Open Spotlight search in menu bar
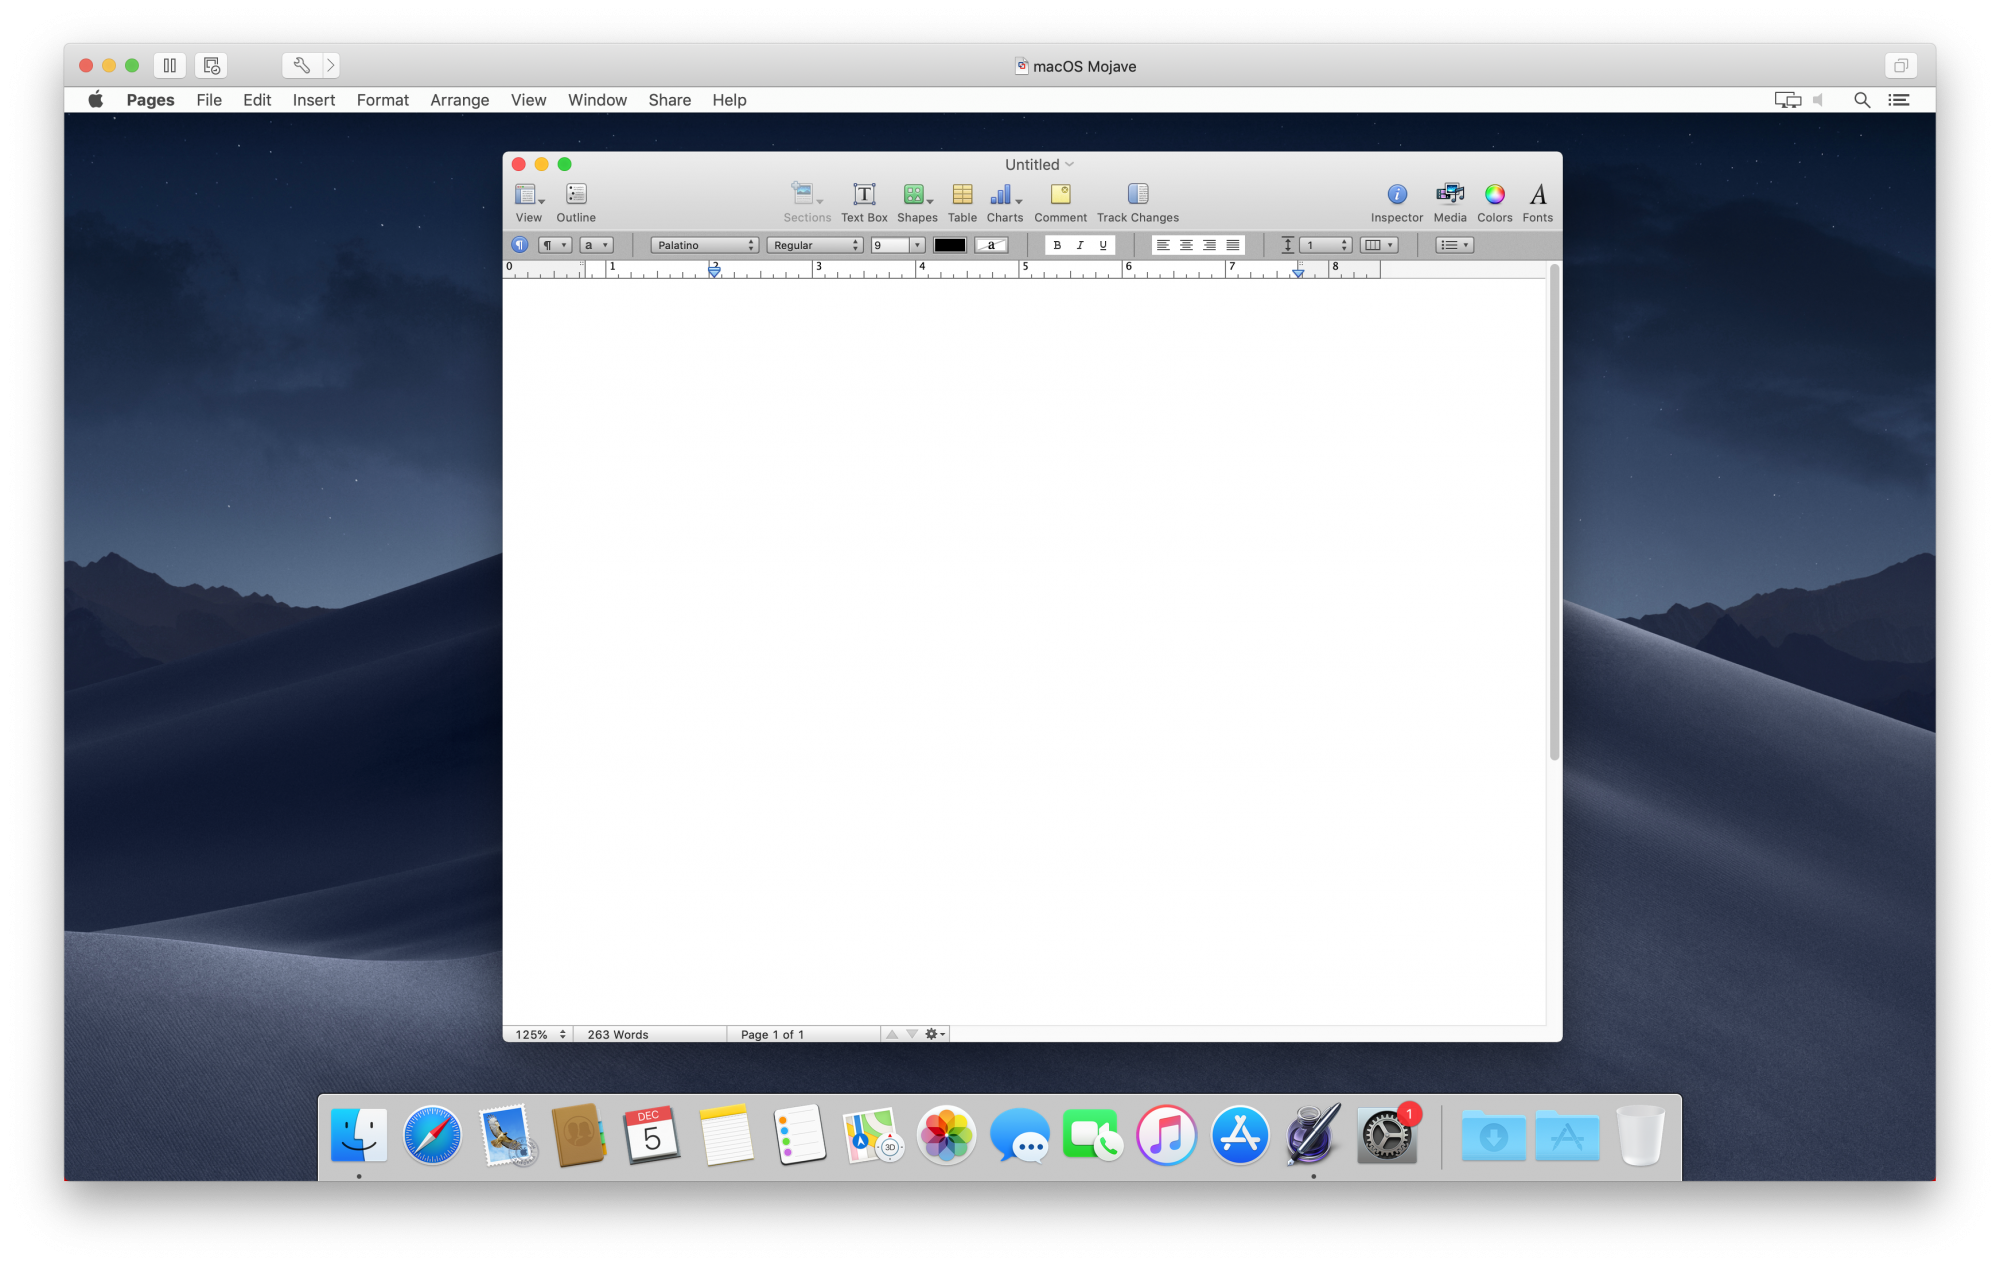Viewport: 2000px width, 1266px height. (x=1862, y=100)
